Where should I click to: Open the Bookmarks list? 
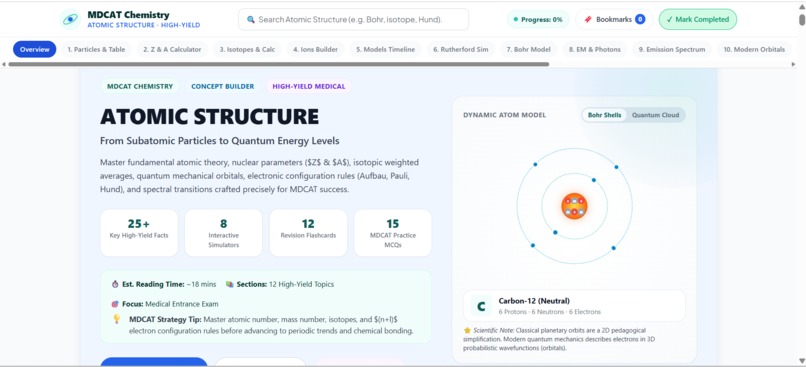click(x=614, y=20)
